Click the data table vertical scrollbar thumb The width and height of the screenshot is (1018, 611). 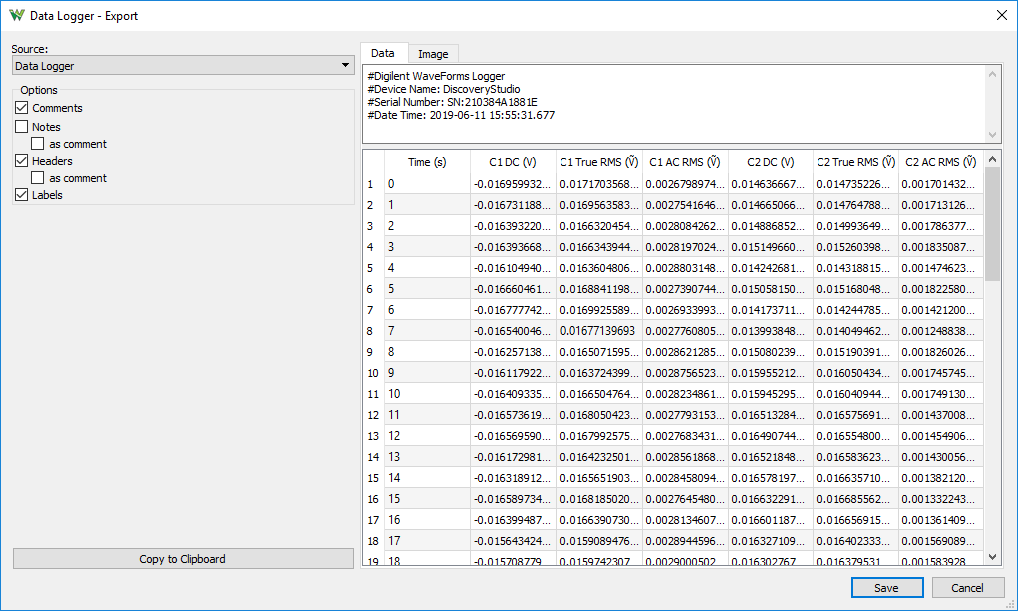[x=992, y=224]
